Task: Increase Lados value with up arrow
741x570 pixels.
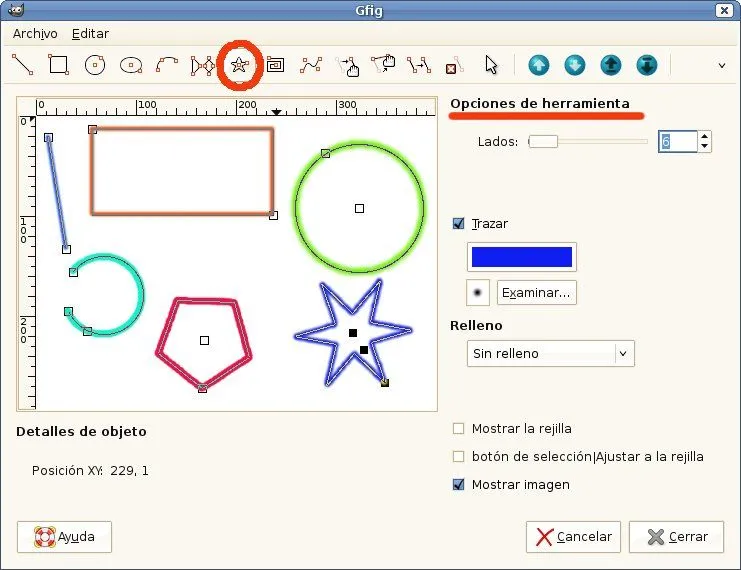Action: coord(705,137)
